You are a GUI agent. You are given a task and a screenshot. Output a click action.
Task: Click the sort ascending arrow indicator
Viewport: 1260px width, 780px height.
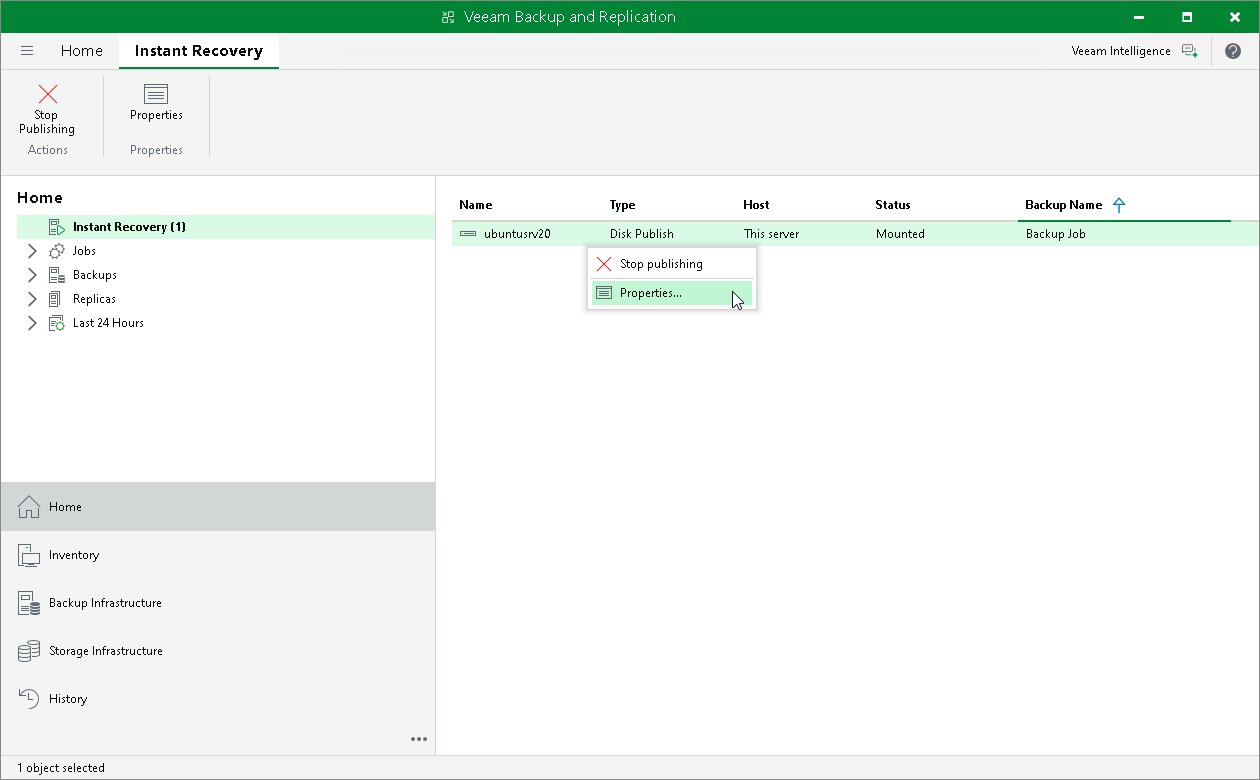click(1119, 205)
